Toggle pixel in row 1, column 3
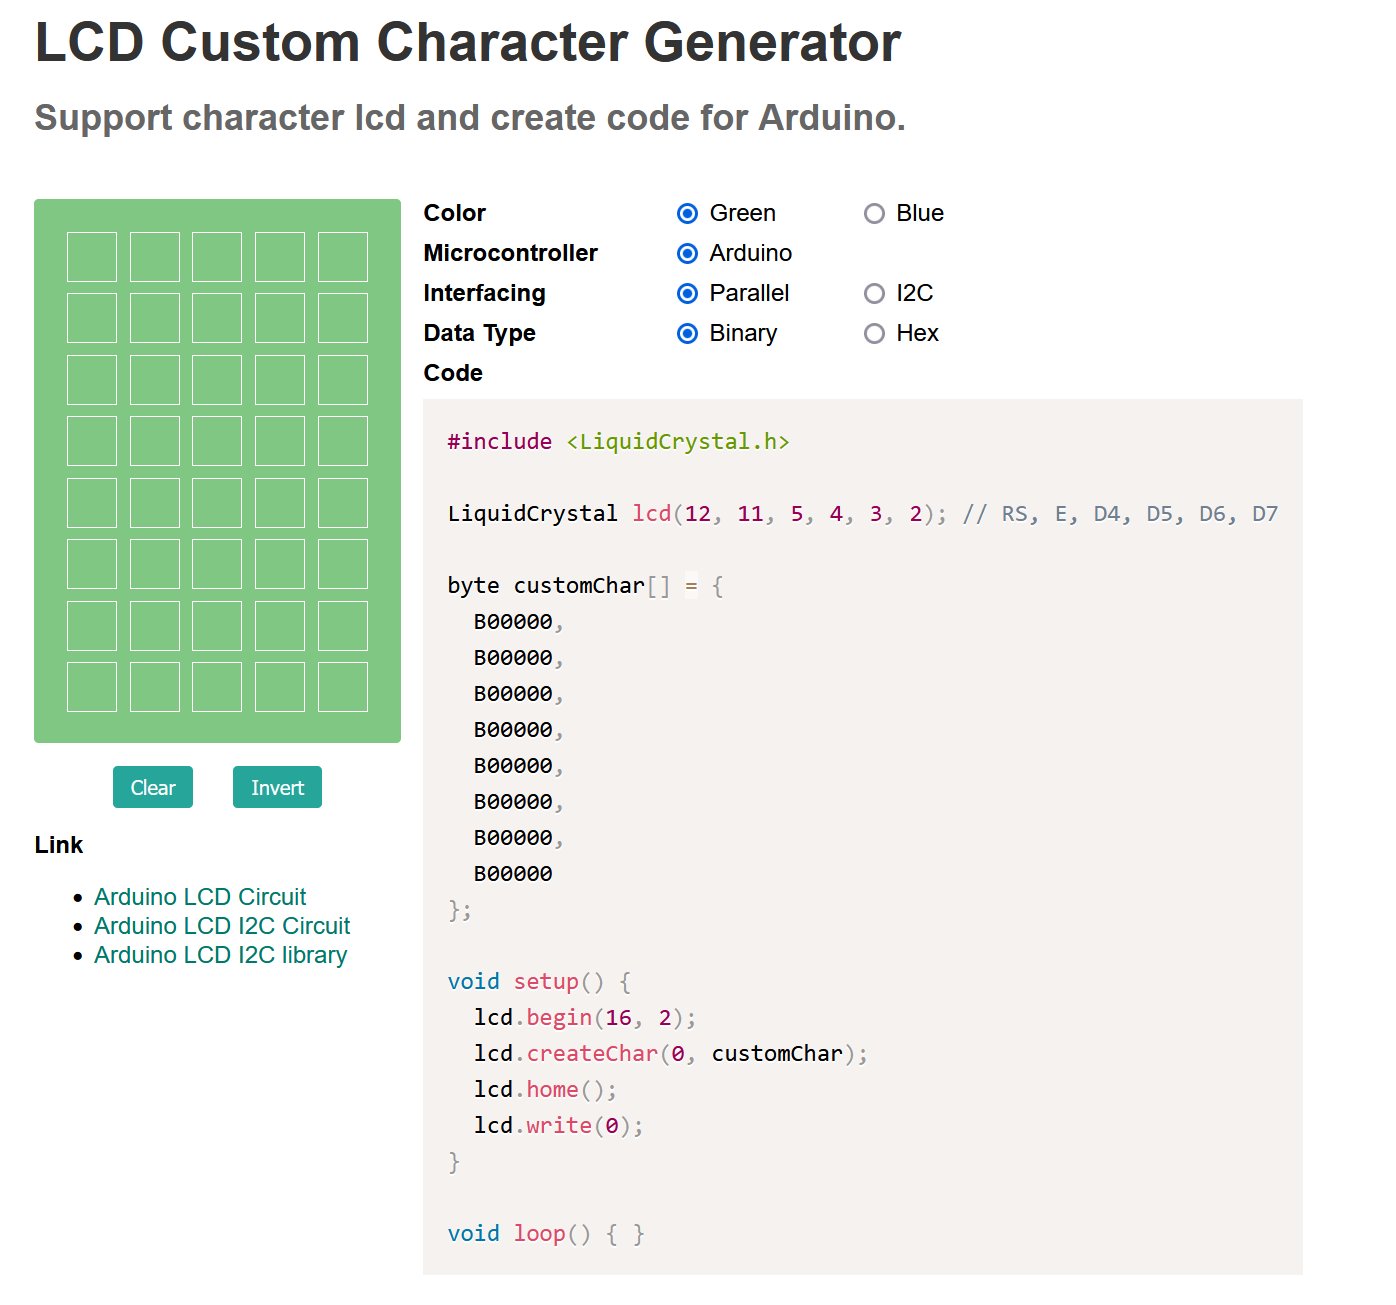1396x1305 pixels. point(217,257)
